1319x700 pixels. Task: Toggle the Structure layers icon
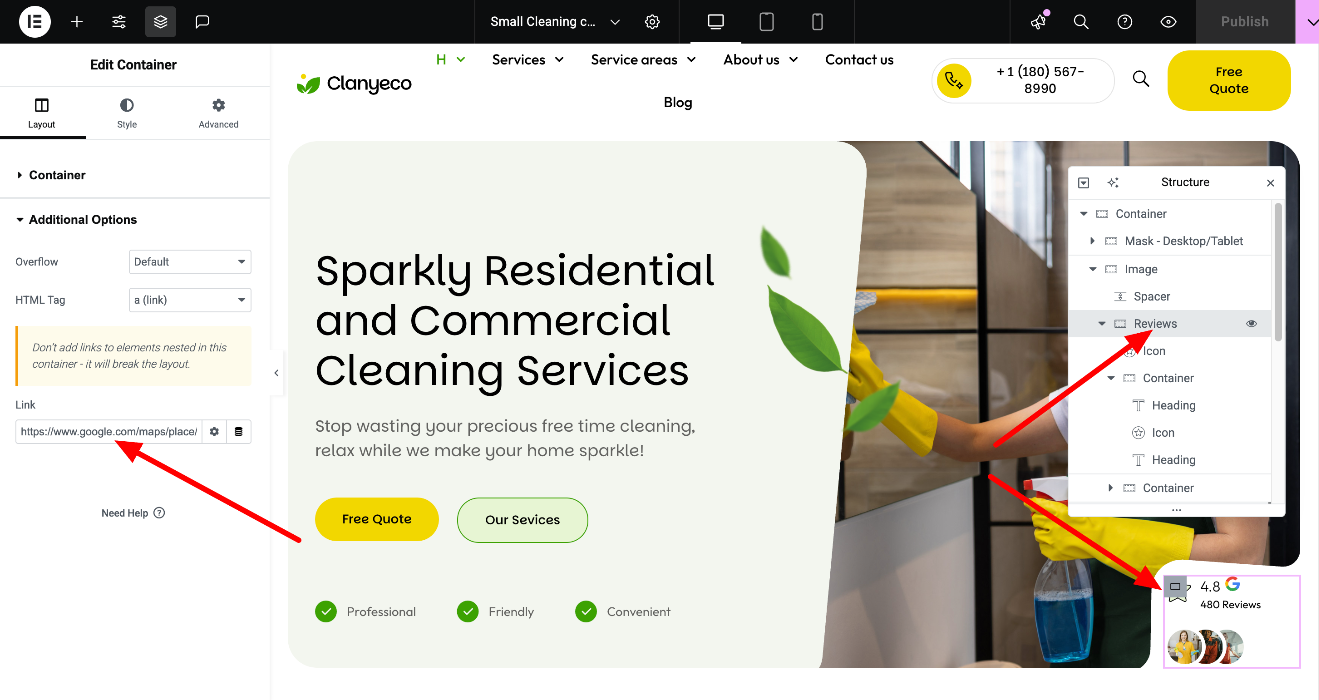pos(161,21)
